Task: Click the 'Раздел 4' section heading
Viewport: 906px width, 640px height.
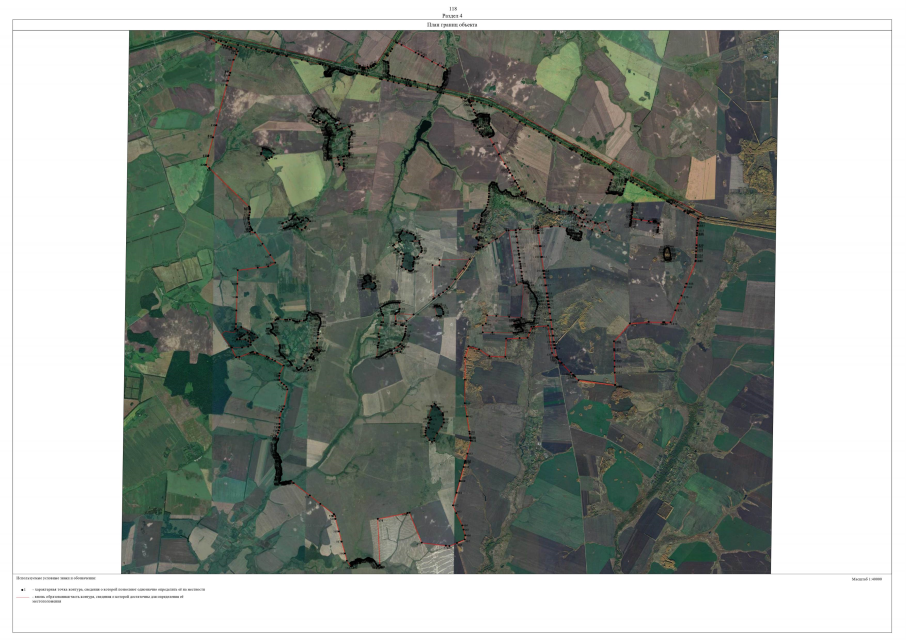Action: click(x=453, y=15)
